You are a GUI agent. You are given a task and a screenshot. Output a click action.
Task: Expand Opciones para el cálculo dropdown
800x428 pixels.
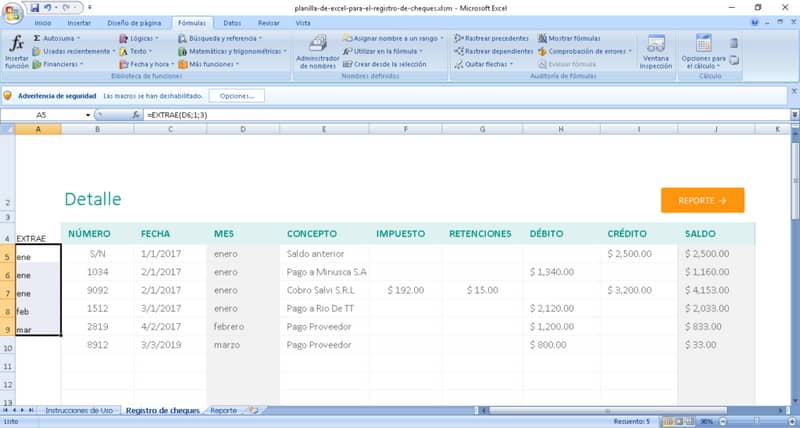pos(718,66)
